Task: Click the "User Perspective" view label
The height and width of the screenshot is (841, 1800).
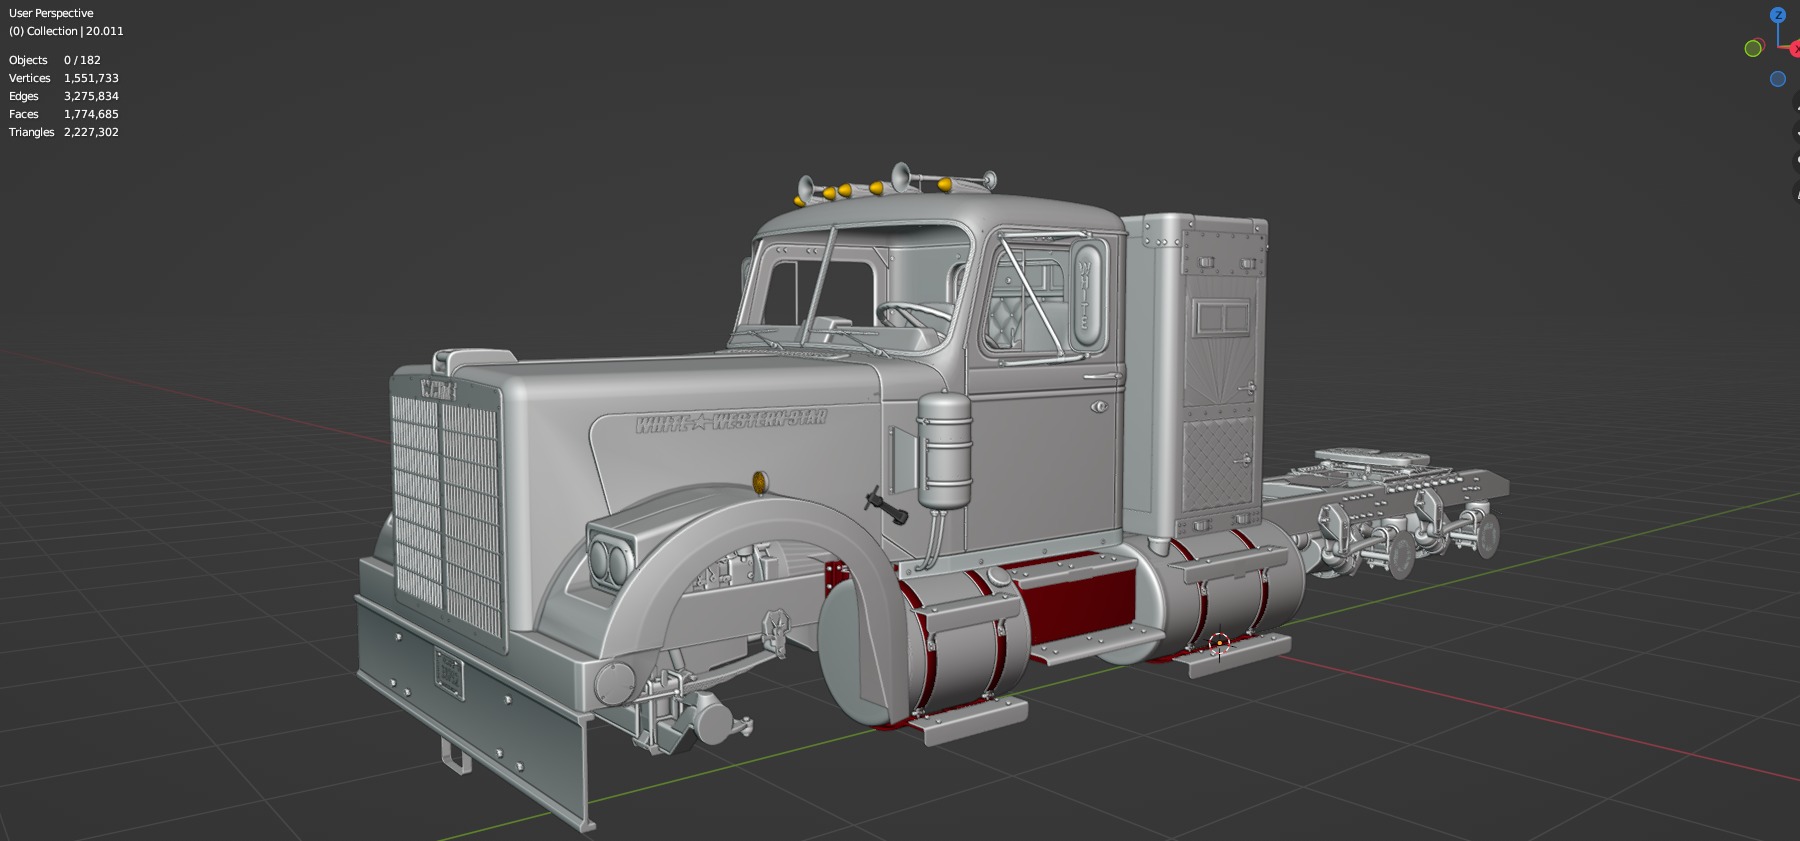Action: click(51, 13)
